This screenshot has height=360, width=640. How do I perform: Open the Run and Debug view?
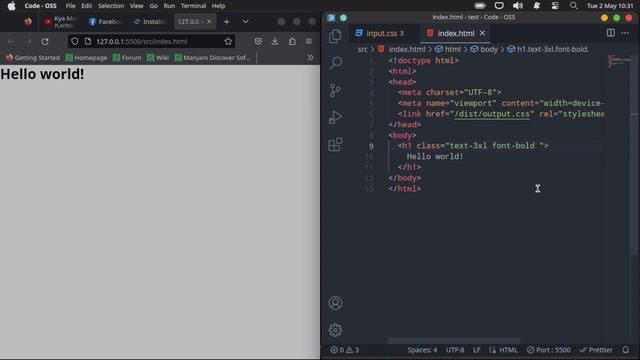335,117
